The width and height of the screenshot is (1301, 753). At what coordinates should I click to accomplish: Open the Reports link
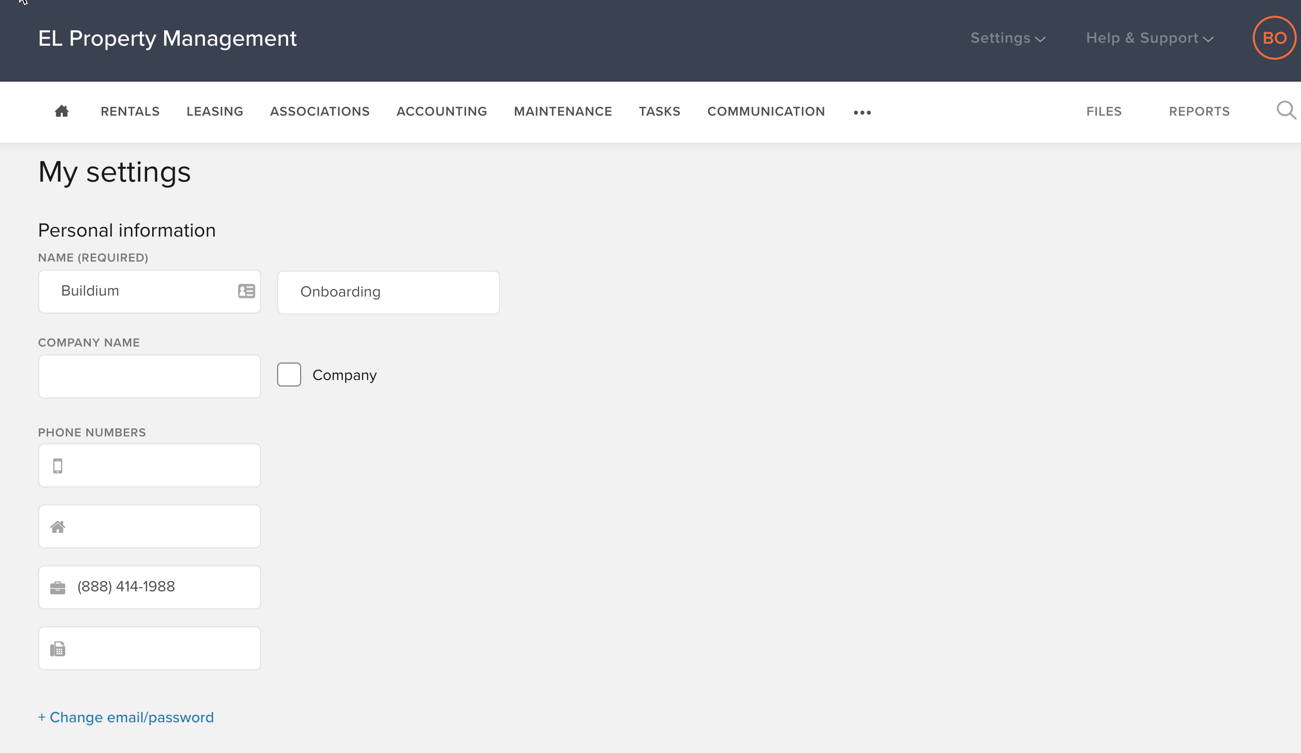[x=1198, y=111]
